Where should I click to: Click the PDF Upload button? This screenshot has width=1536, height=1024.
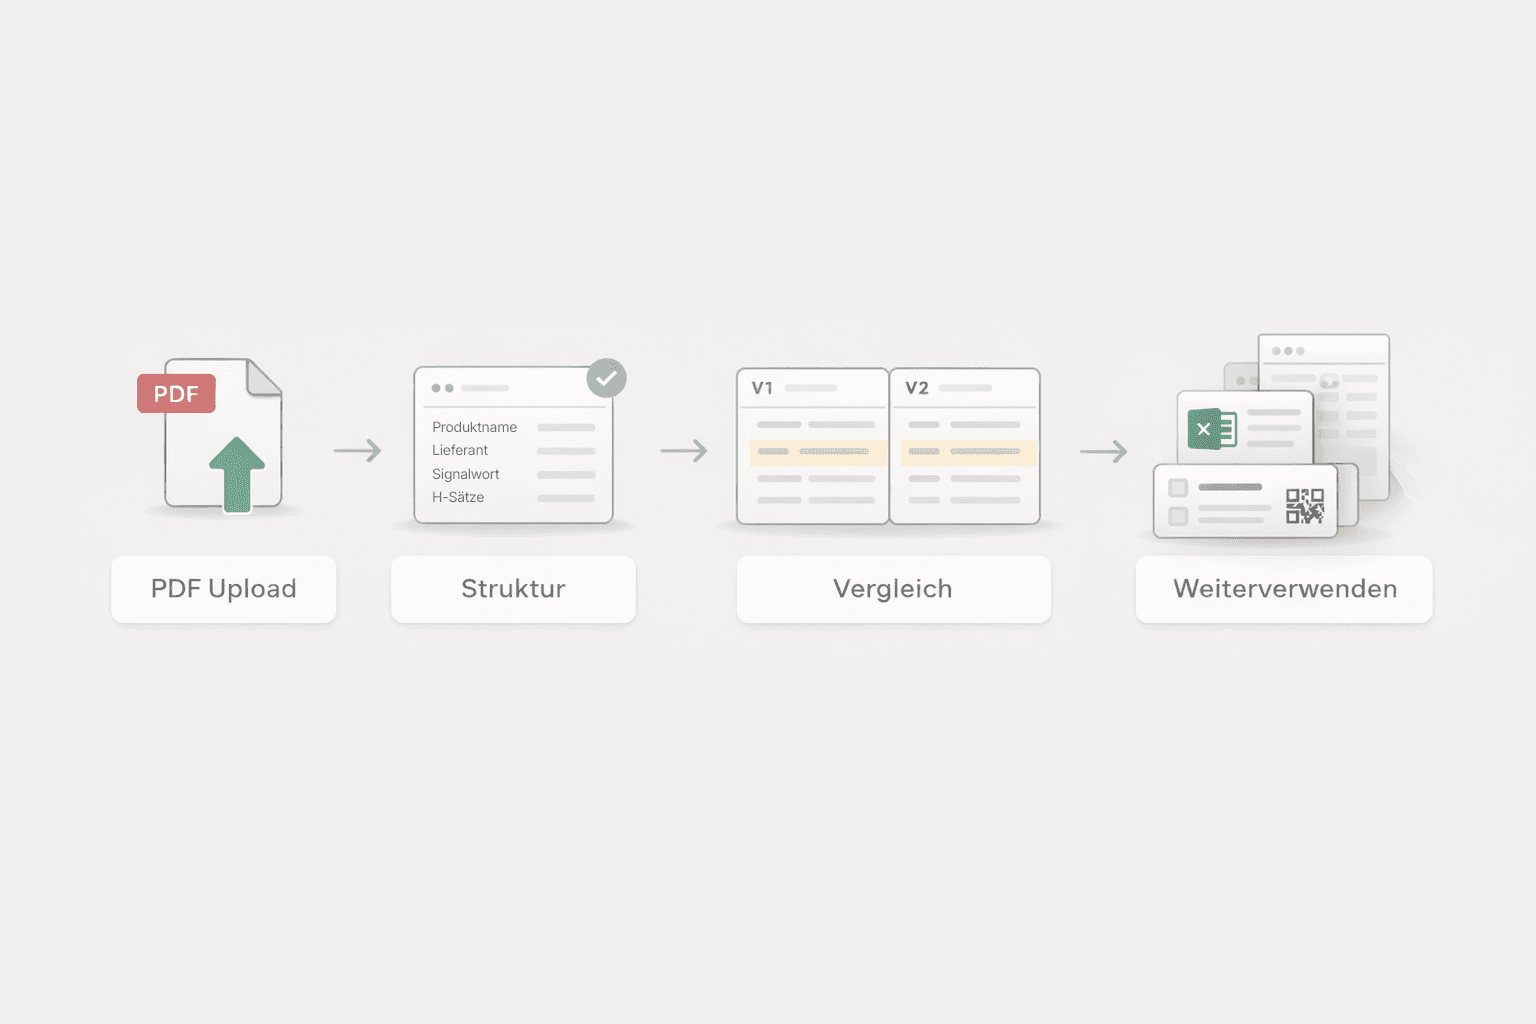point(222,589)
